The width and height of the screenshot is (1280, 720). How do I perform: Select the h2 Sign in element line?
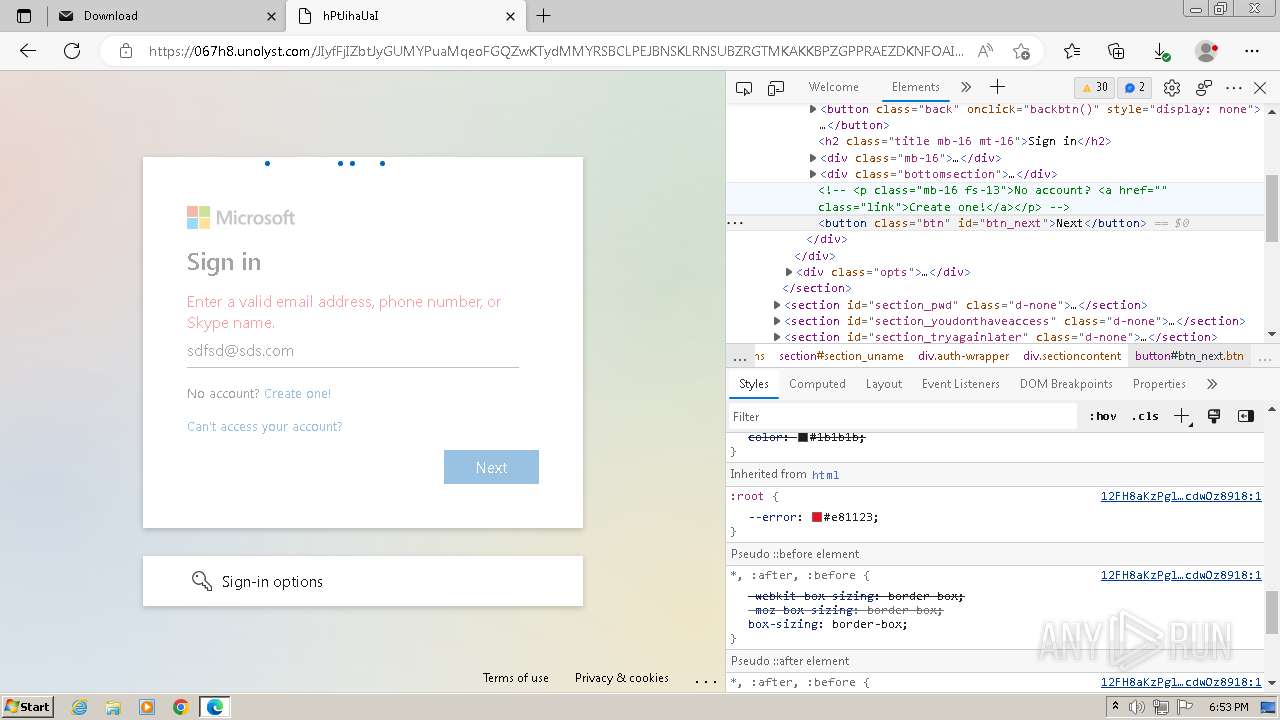tap(964, 141)
